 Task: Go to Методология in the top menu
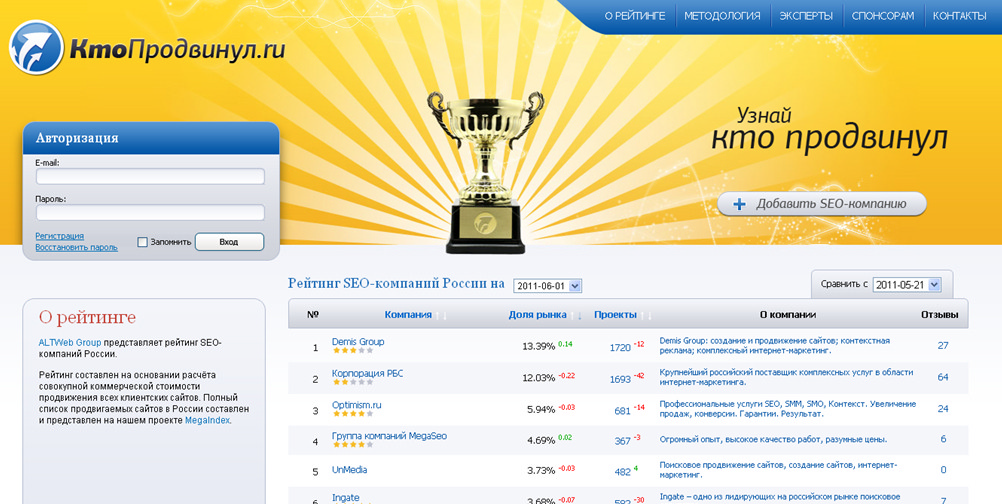[x=722, y=16]
